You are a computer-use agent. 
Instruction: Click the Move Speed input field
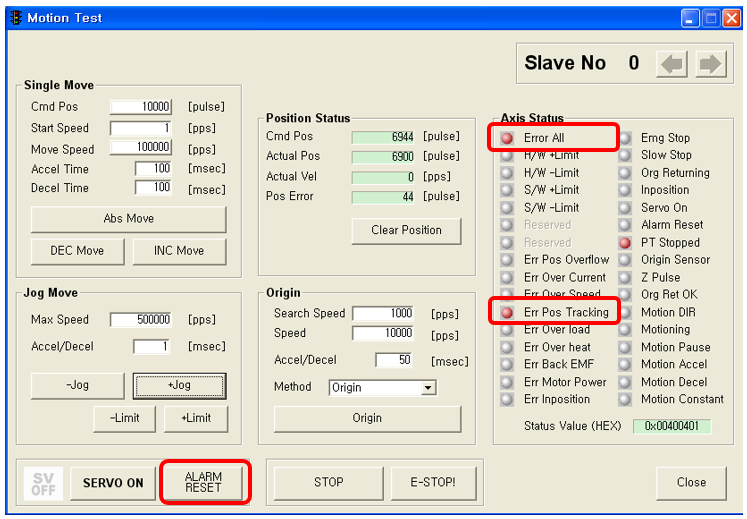click(x=141, y=147)
